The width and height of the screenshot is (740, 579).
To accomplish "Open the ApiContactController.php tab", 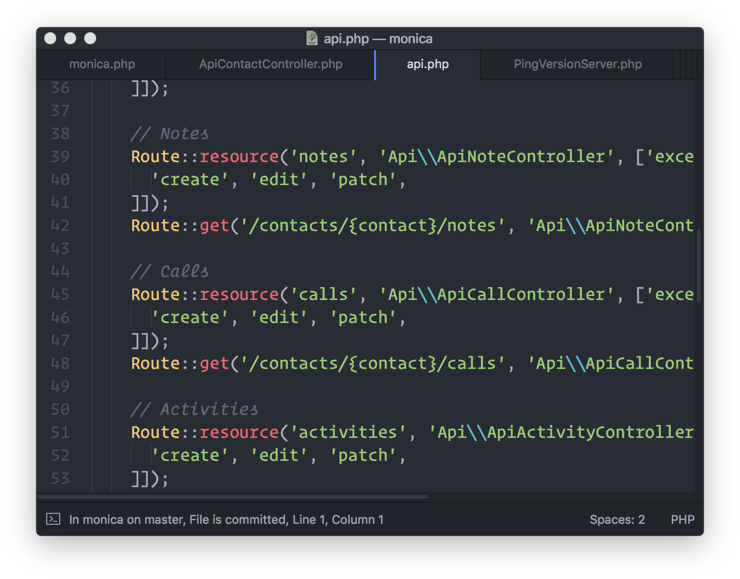I will [270, 64].
